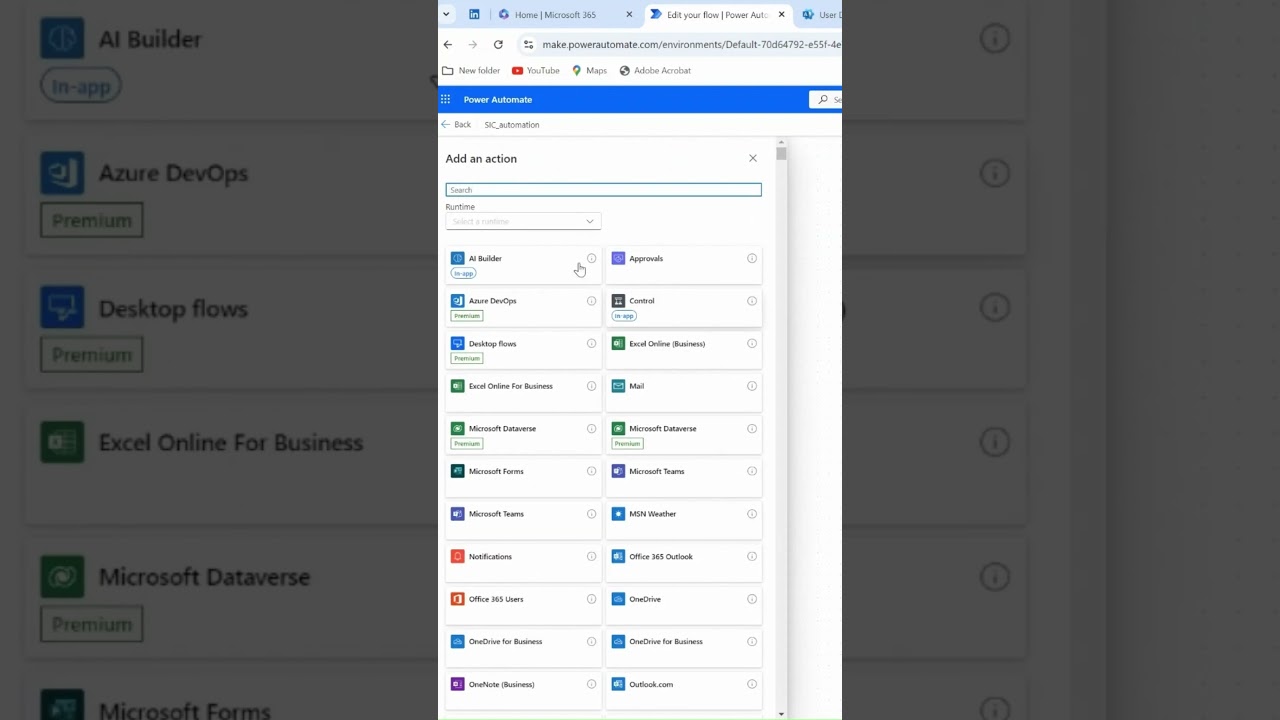Select the Notifications connector icon
Image resolution: width=1280 pixels, height=720 pixels.
[x=457, y=556]
